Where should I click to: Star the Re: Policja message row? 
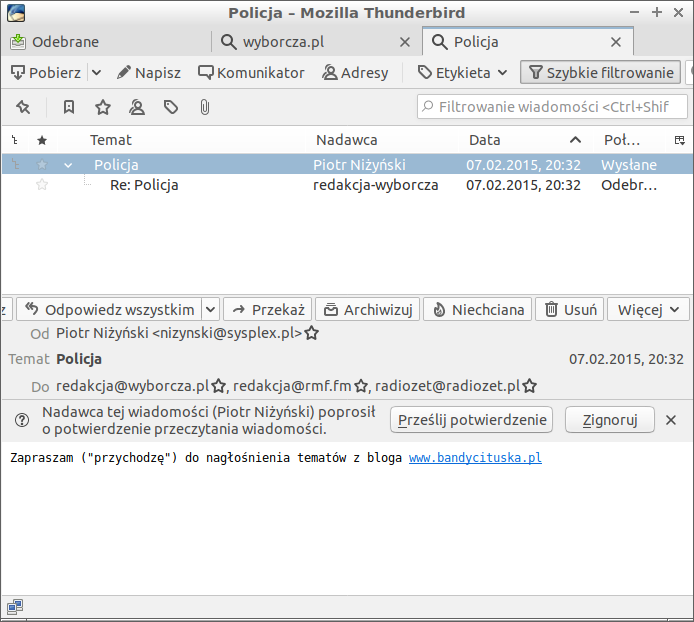tap(42, 184)
